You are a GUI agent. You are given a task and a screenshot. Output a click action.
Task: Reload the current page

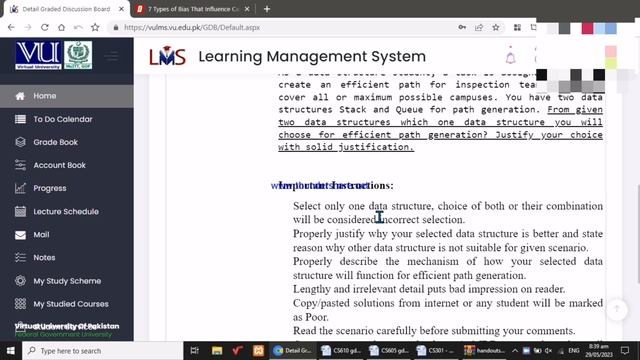(44, 27)
